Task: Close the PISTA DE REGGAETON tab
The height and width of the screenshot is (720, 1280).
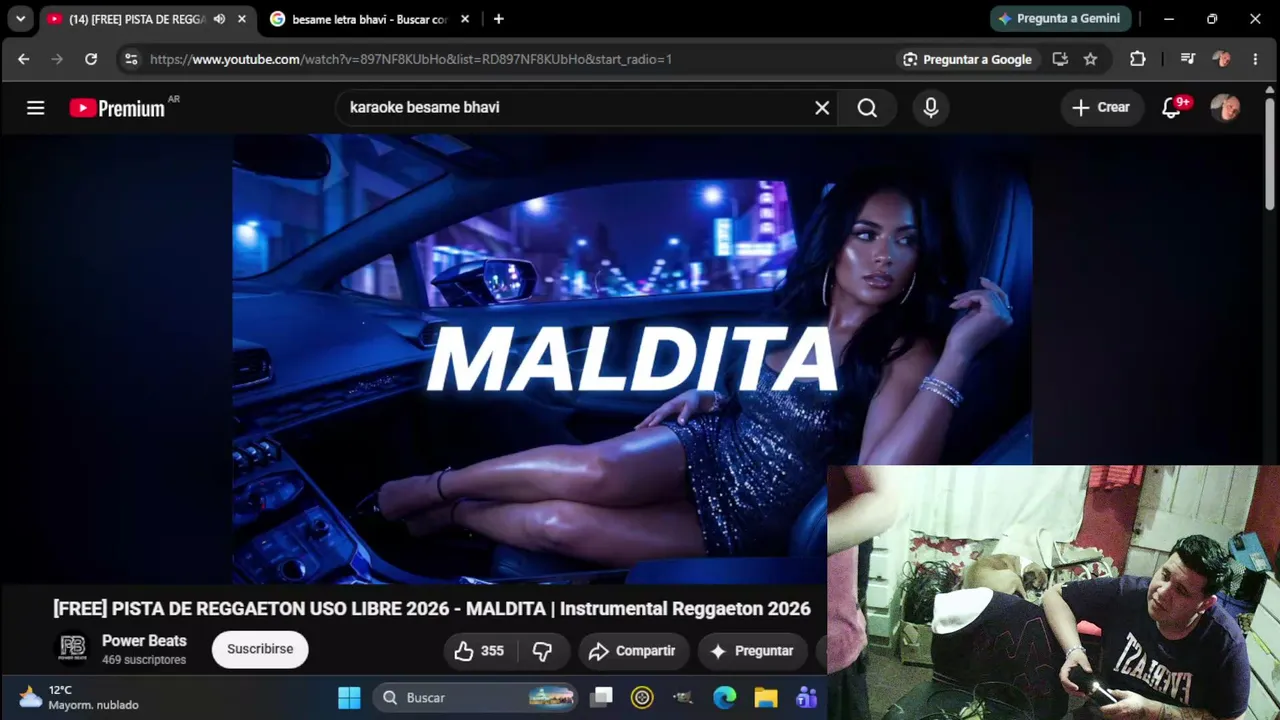Action: point(242,19)
